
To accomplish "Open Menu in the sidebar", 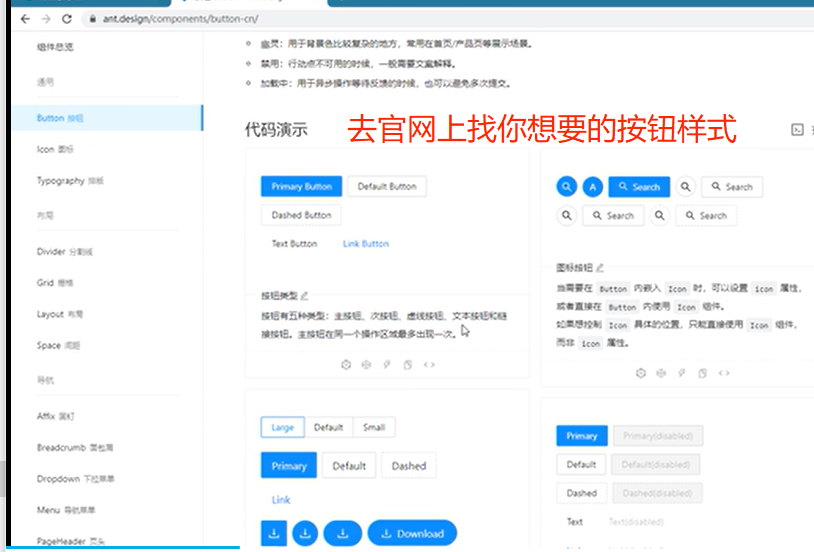I will coord(65,510).
